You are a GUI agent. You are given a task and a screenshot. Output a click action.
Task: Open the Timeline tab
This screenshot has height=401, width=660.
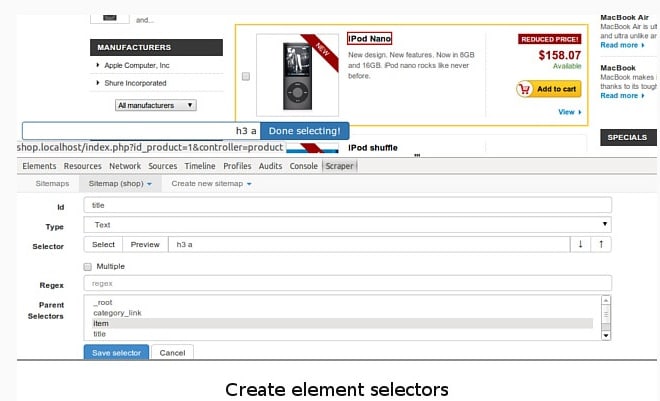click(200, 166)
